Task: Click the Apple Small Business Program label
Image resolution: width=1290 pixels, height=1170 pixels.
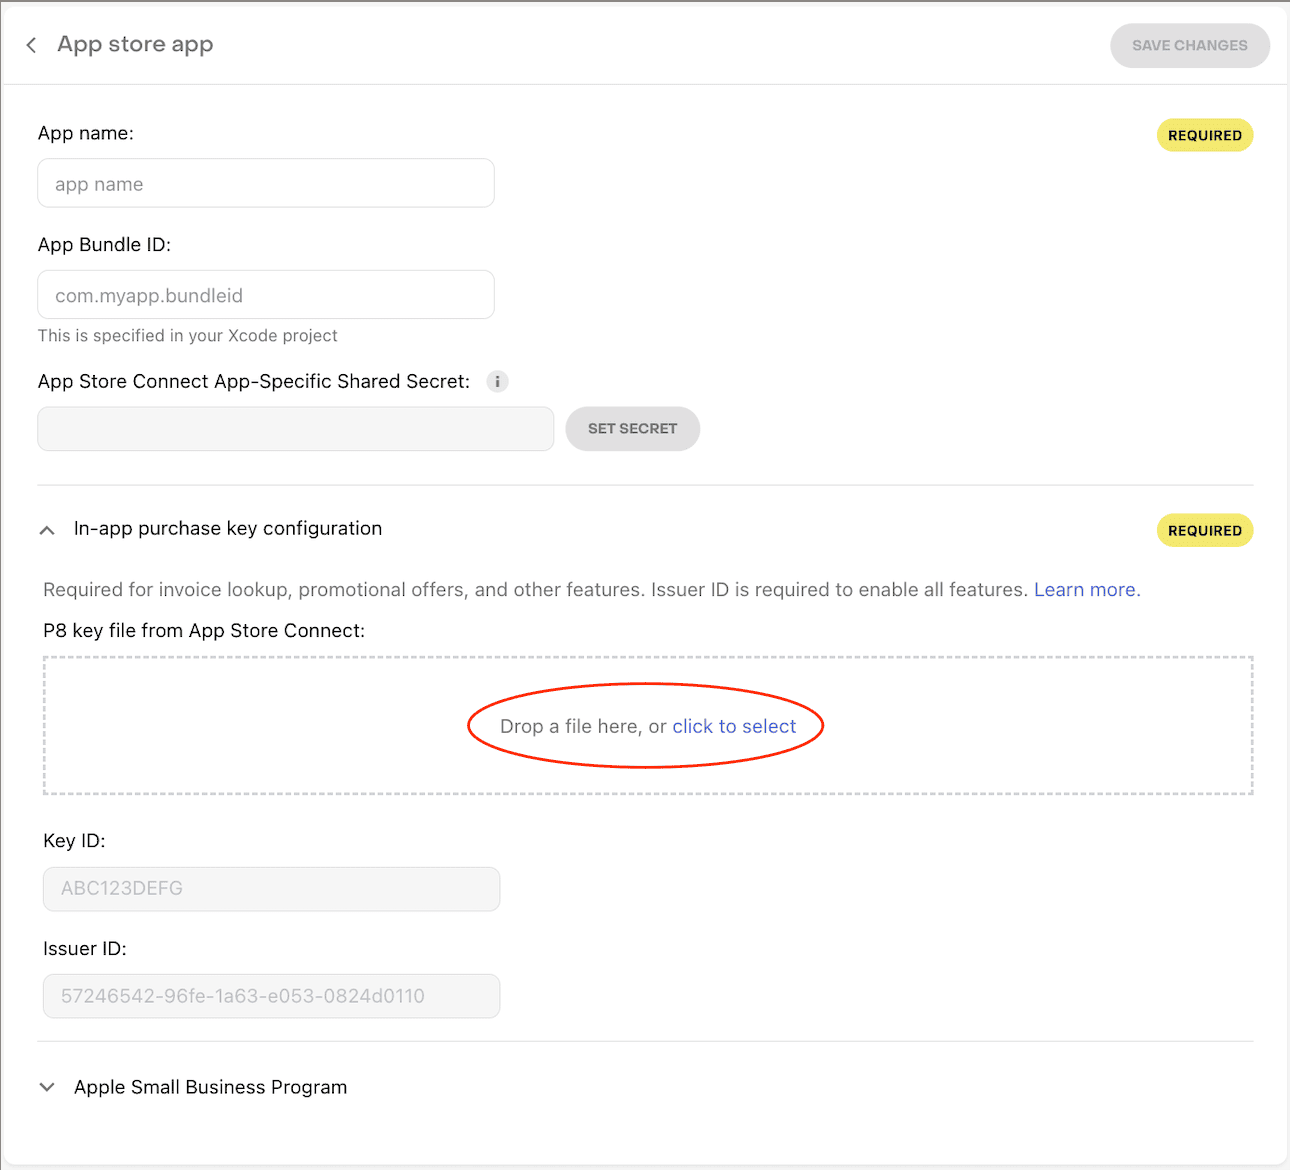Action: pos(210,1087)
